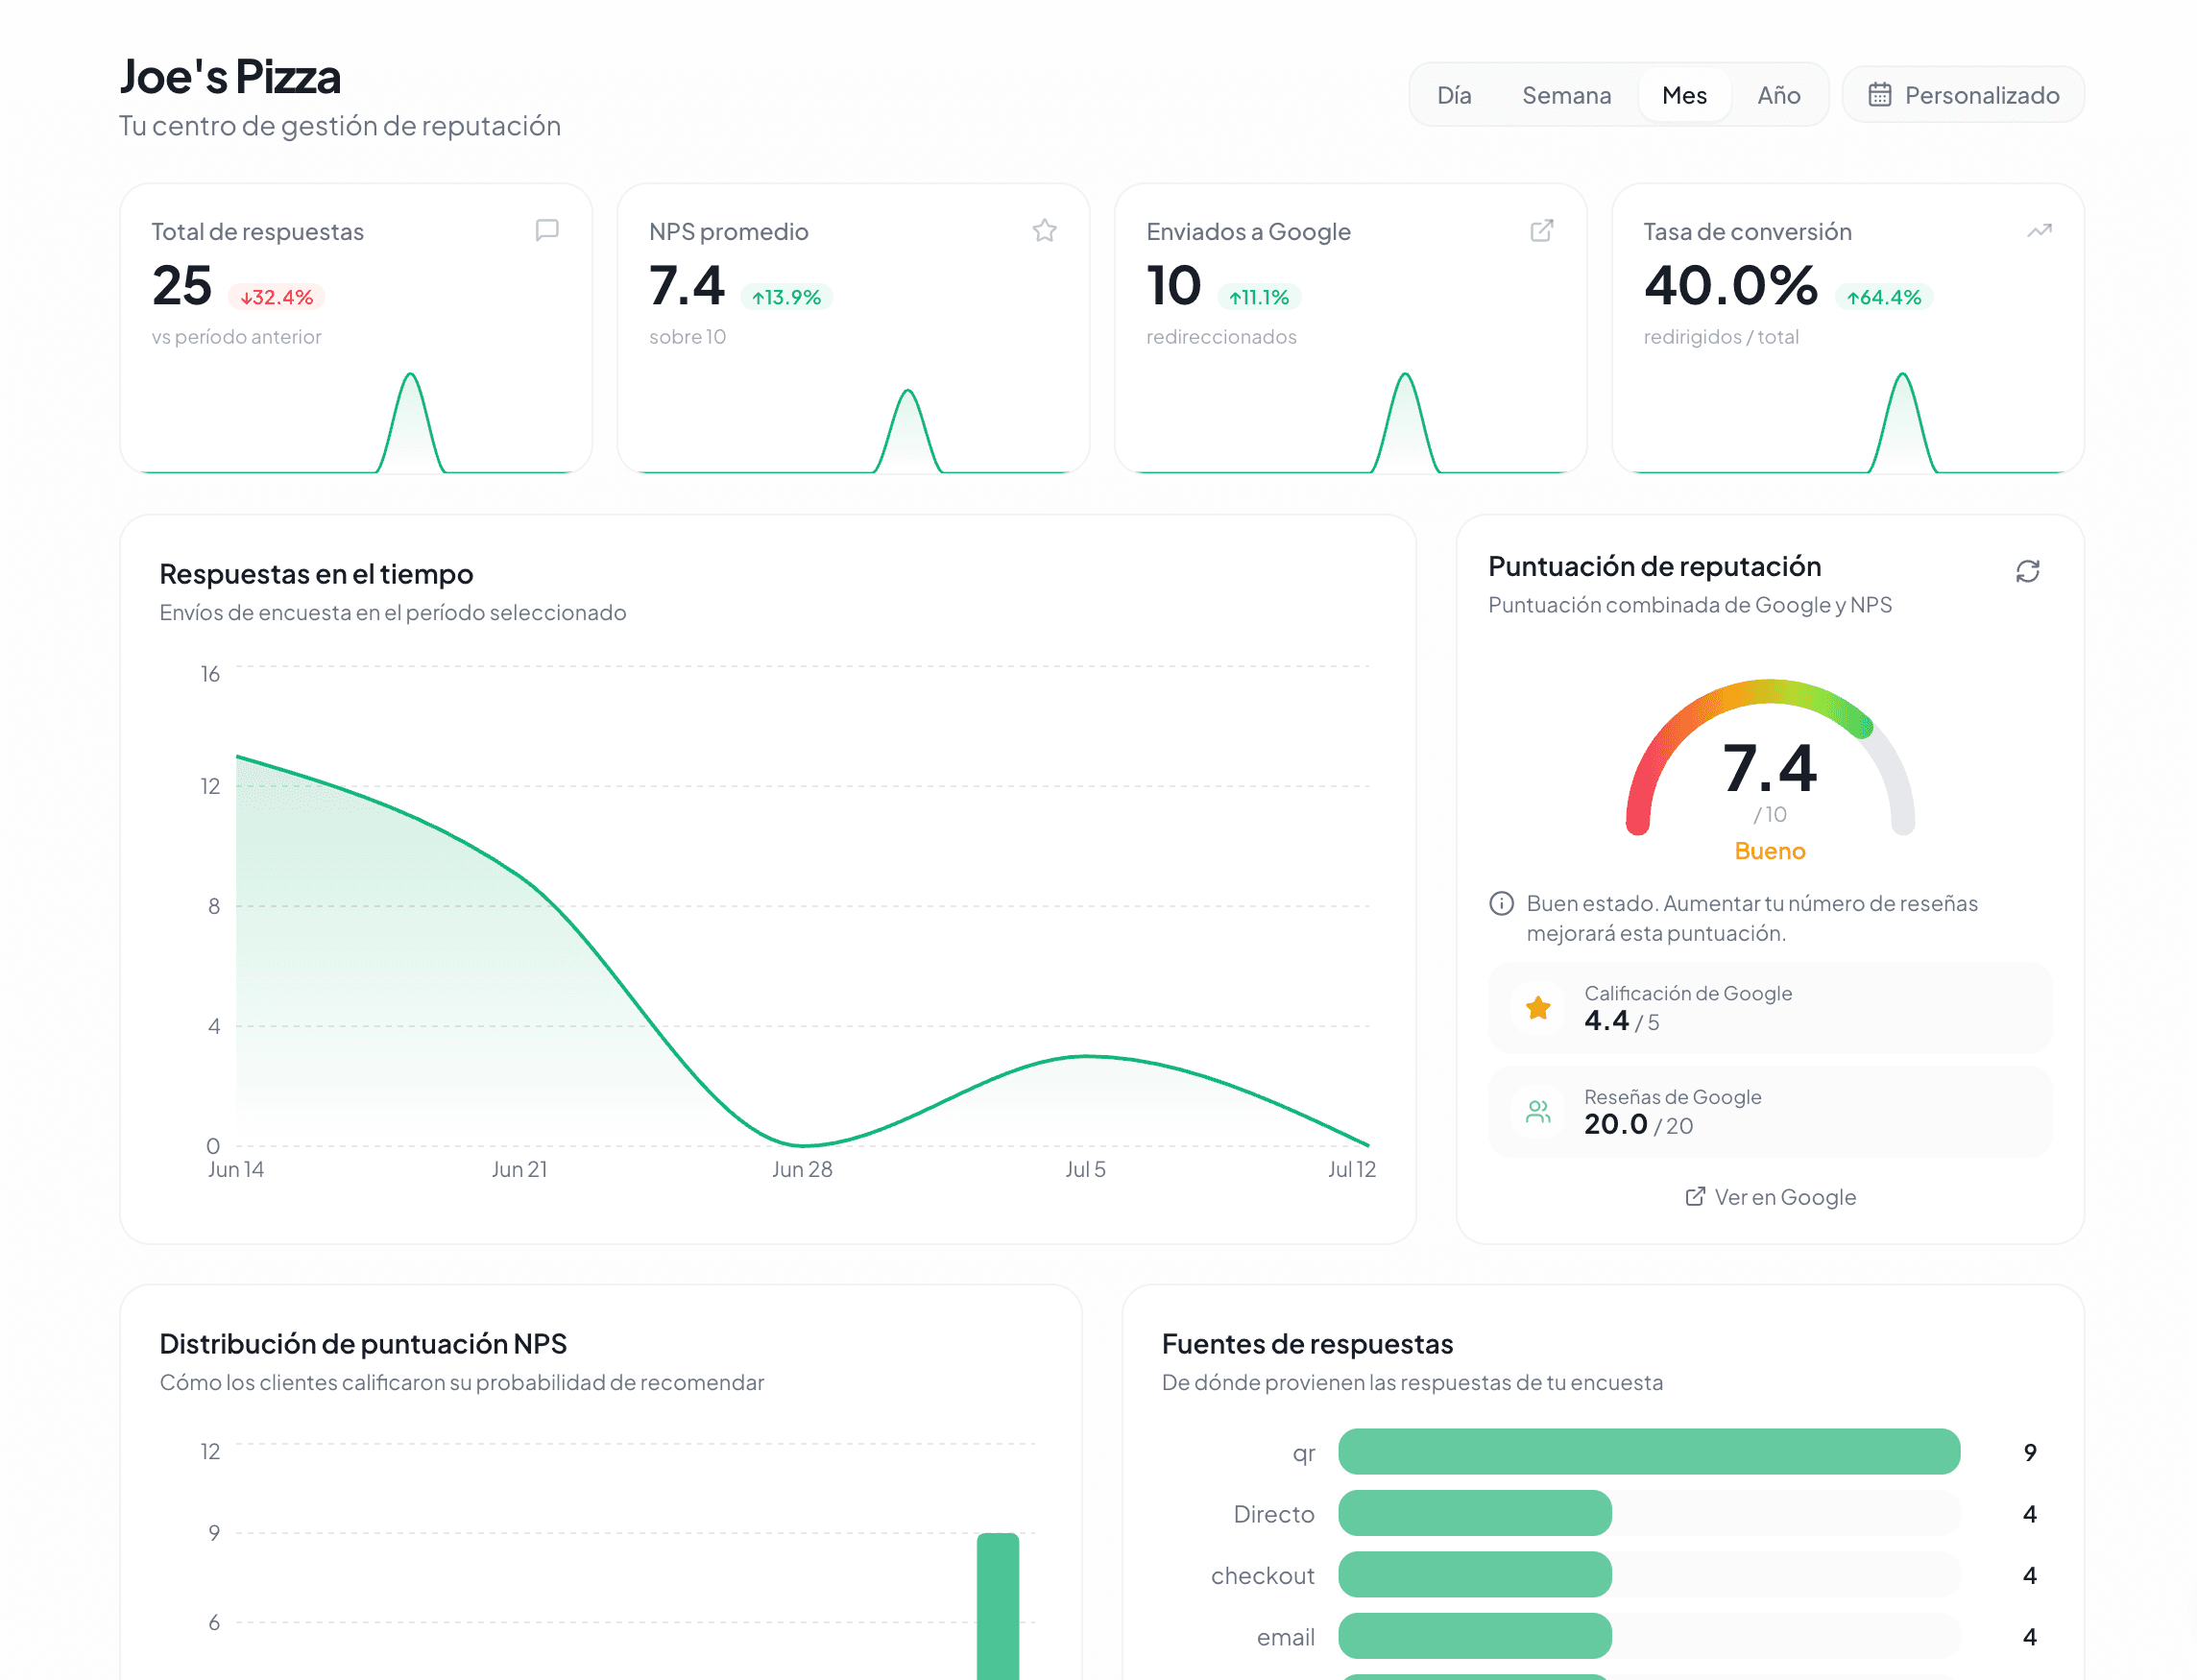This screenshot has height=1680, width=2197.
Task: Click the Jun 14 axis label
Action: (236, 1169)
